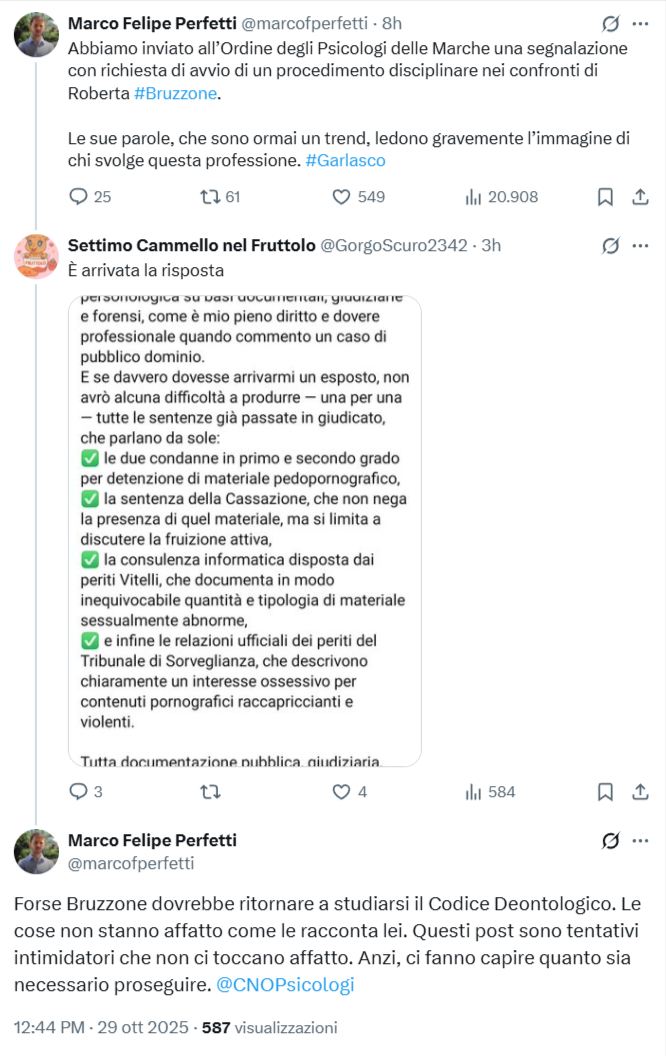Like the post with 549 likes
Screen dimensions: 666x1056
(x=342, y=197)
